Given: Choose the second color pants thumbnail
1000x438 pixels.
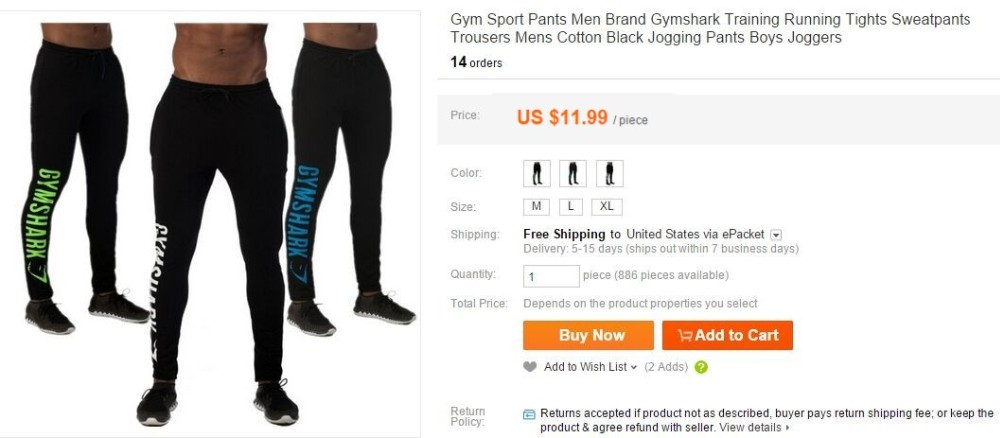Looking at the screenshot, I should 573,173.
